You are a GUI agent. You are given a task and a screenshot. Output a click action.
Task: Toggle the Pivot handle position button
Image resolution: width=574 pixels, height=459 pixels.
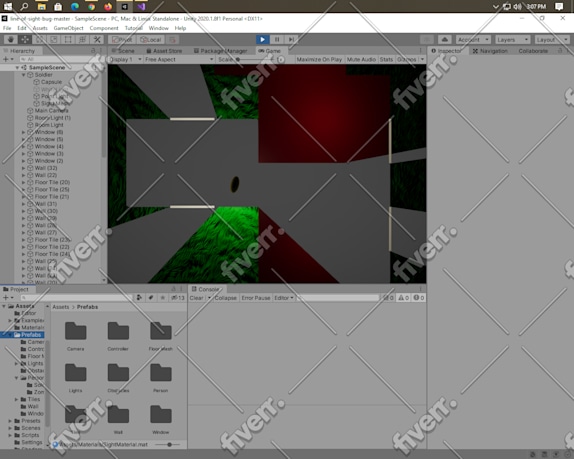click(123, 40)
